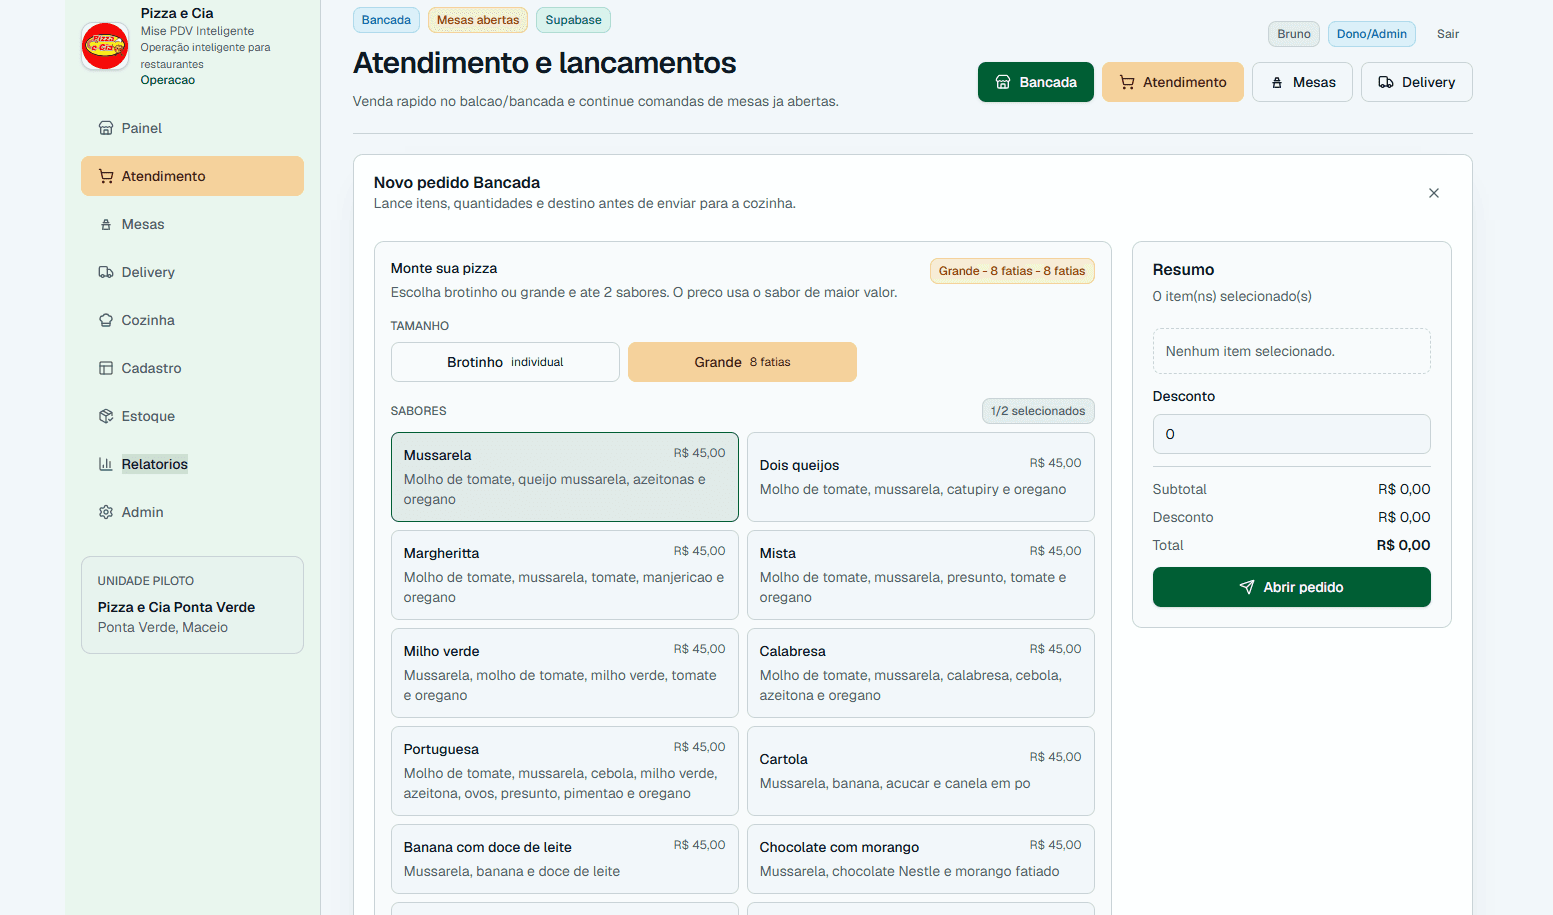Click the Atendimento cart icon in sidebar
This screenshot has height=915, width=1553.
[106, 176]
